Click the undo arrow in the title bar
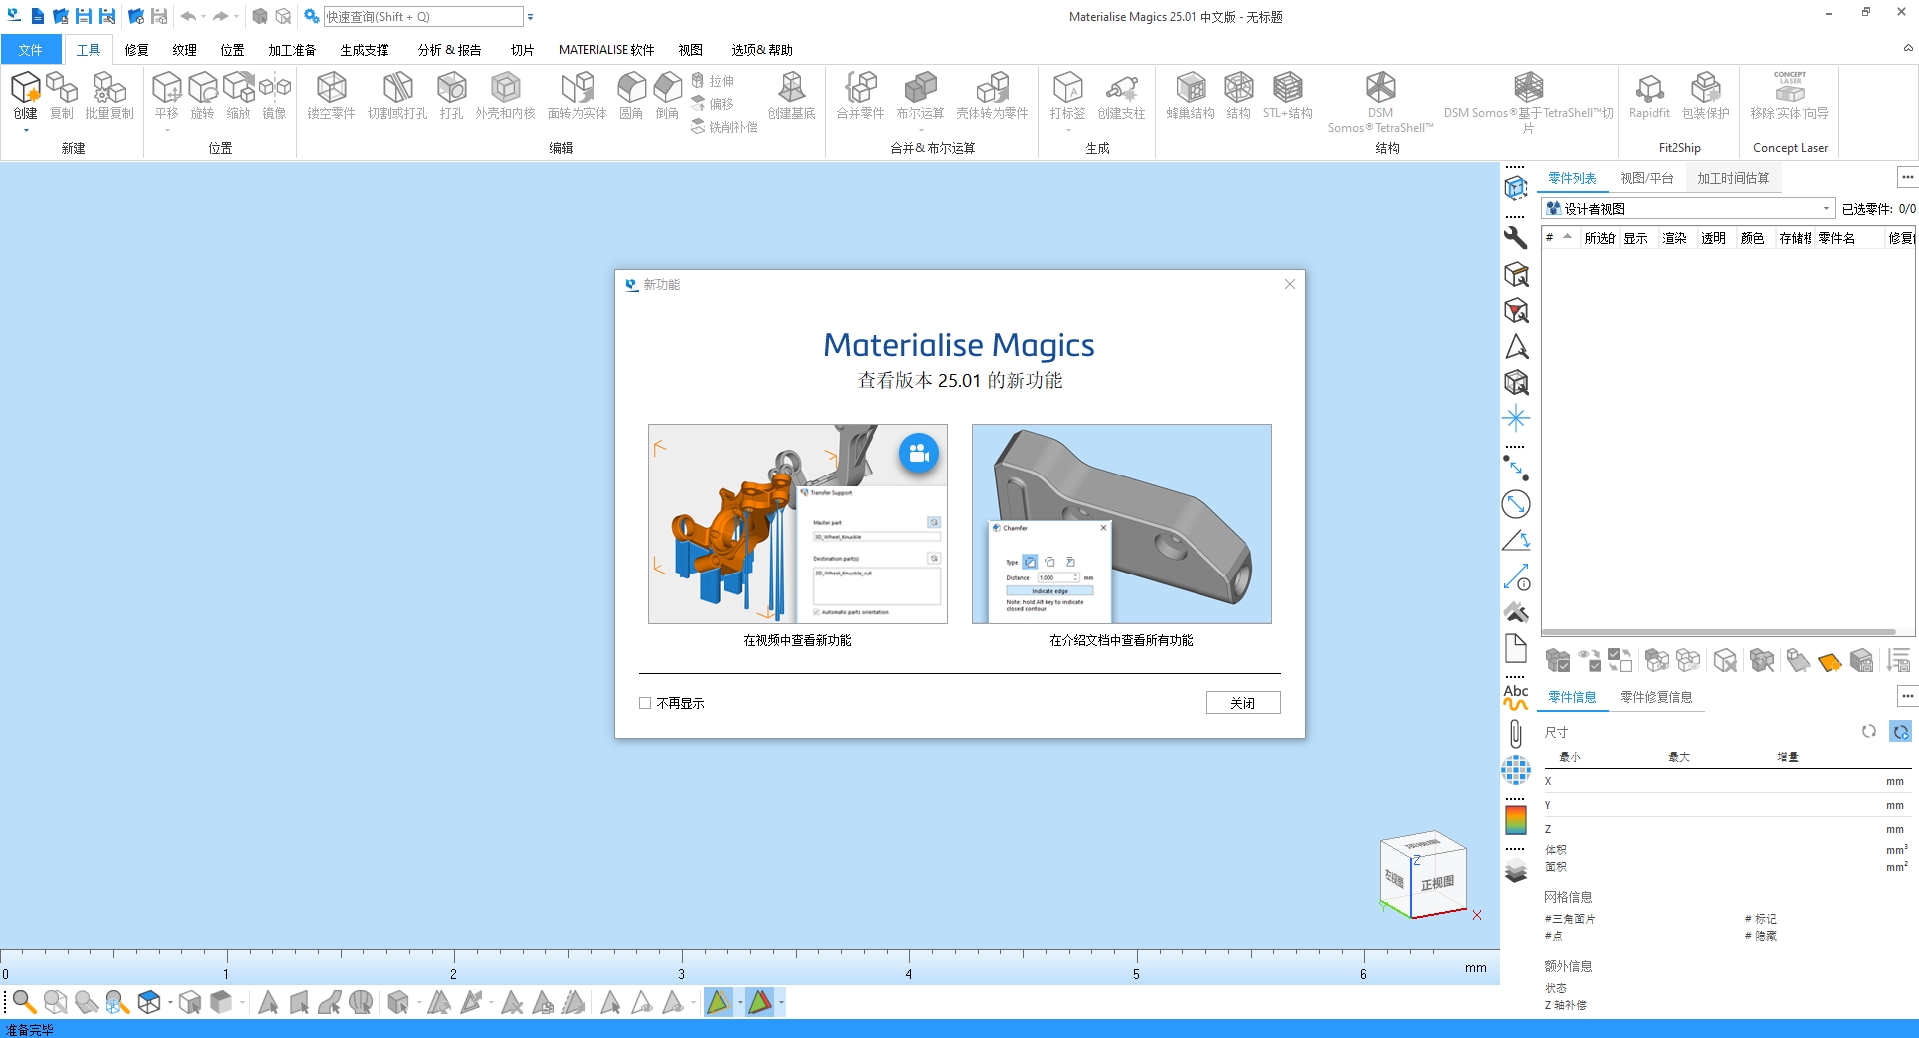Screen dimensions: 1919x1038 click(x=188, y=16)
